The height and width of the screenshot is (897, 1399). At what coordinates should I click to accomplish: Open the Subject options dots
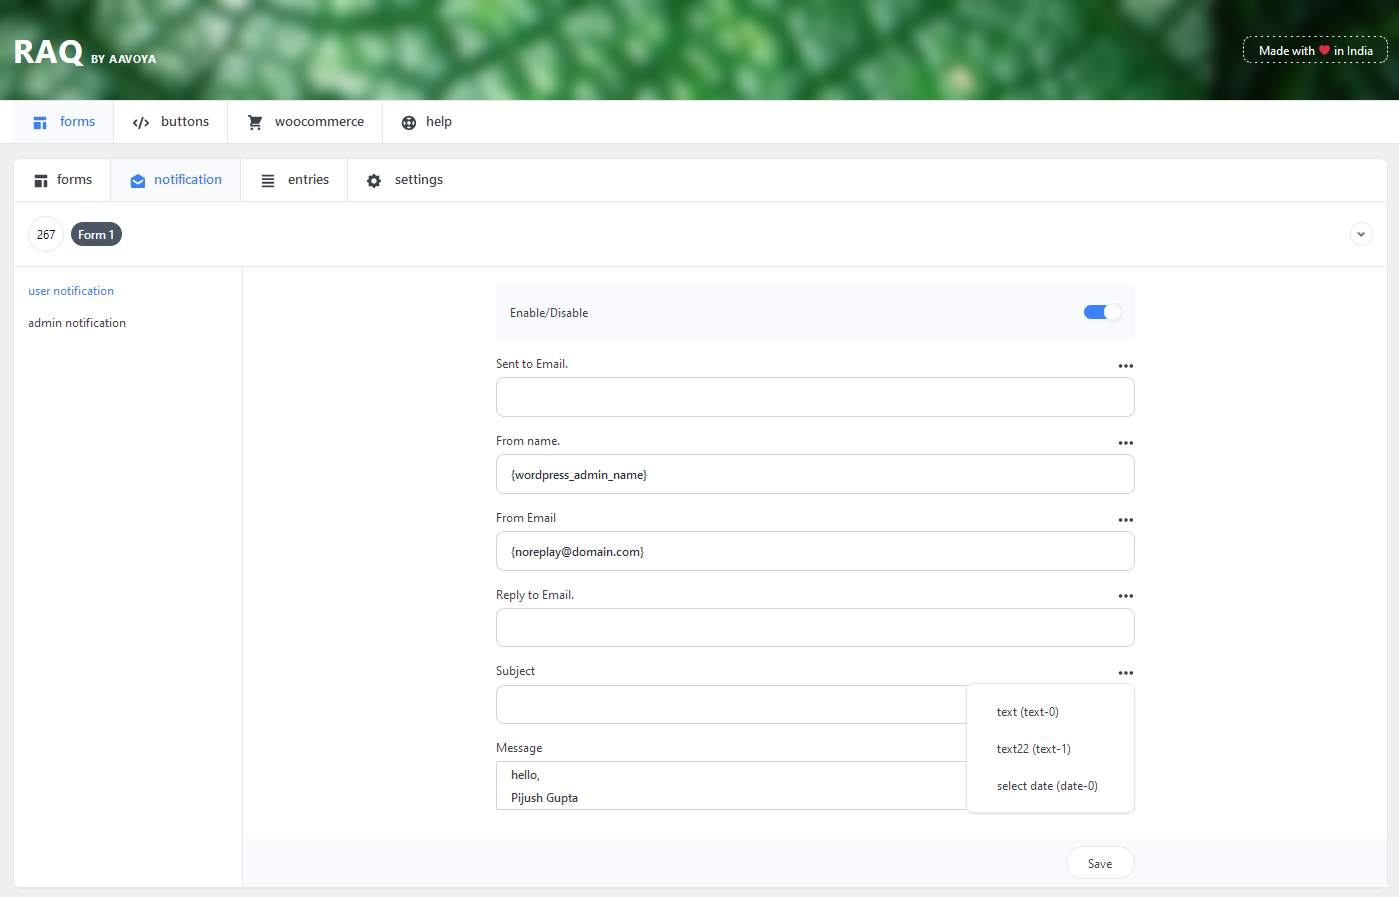pyautogui.click(x=1126, y=673)
